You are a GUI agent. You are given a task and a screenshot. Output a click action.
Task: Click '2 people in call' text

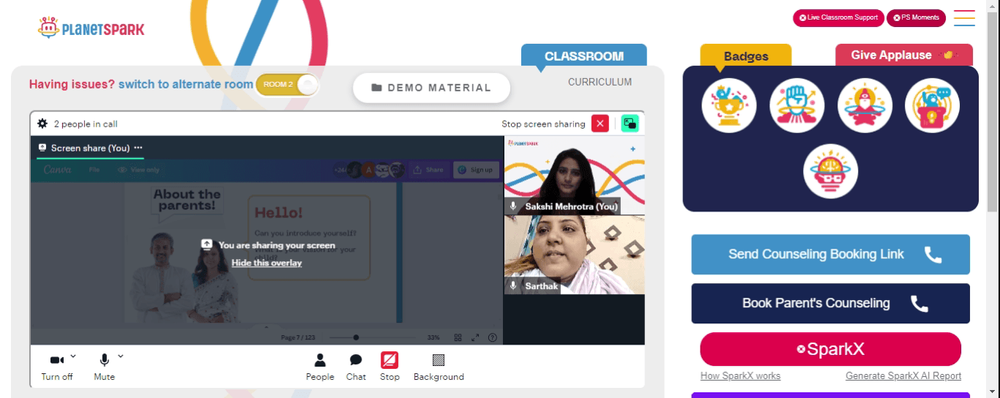pyautogui.click(x=85, y=124)
